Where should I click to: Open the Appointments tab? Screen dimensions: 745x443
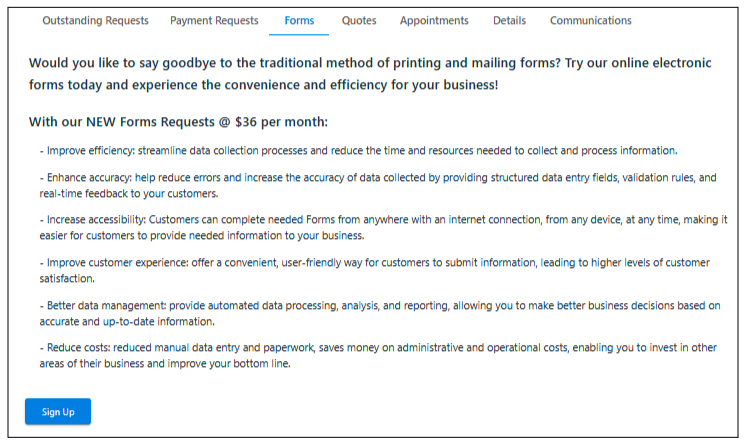434,21
